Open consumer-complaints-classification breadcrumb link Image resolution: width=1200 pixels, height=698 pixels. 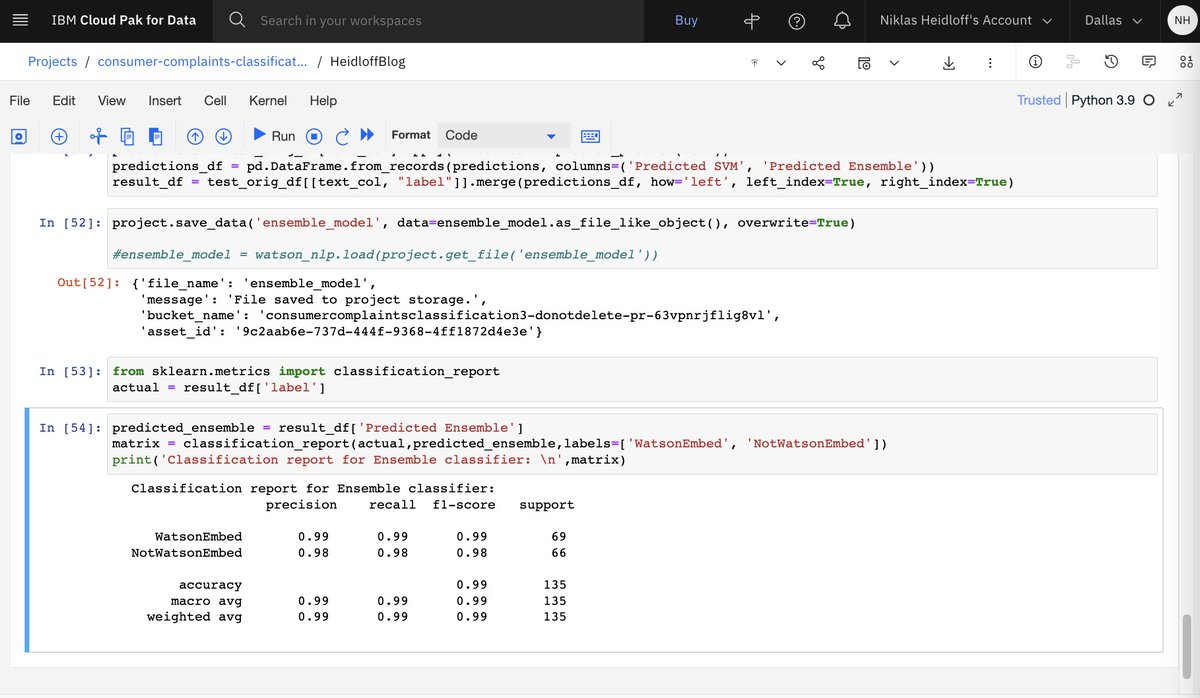click(x=202, y=62)
